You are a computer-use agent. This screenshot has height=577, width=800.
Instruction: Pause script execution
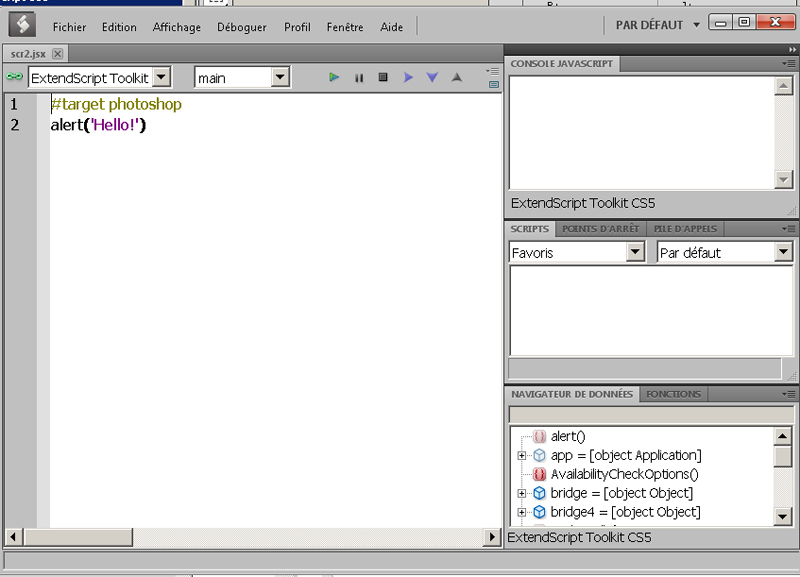pos(359,78)
